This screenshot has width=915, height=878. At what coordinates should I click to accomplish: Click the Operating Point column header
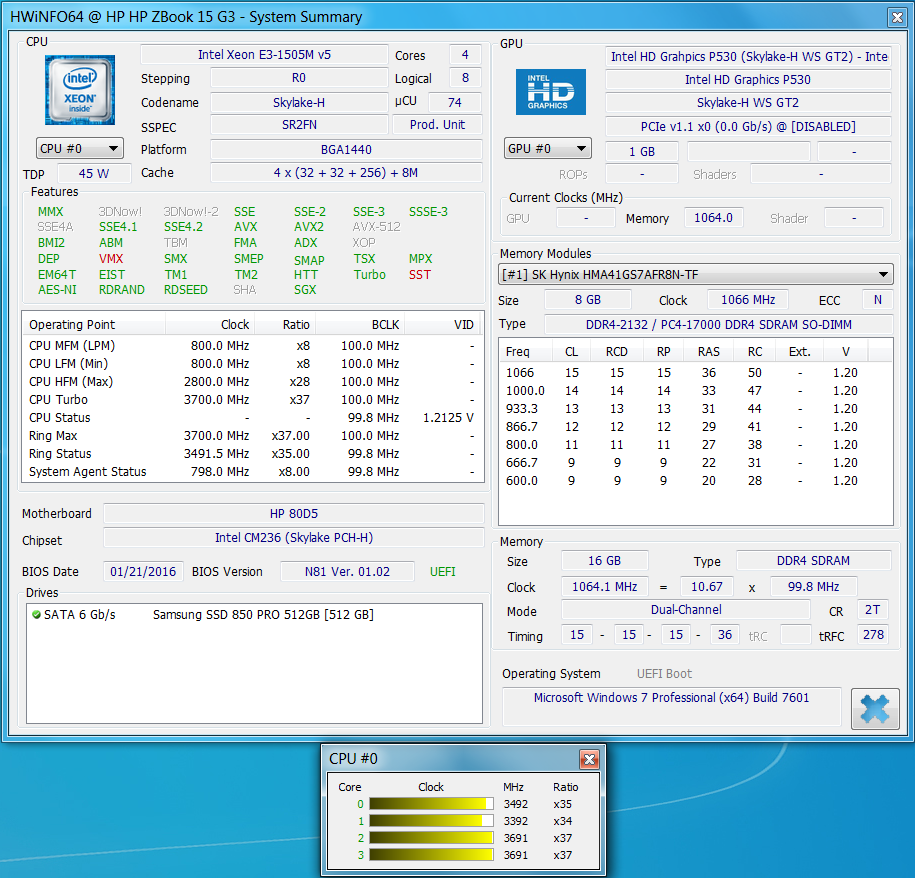pos(94,324)
